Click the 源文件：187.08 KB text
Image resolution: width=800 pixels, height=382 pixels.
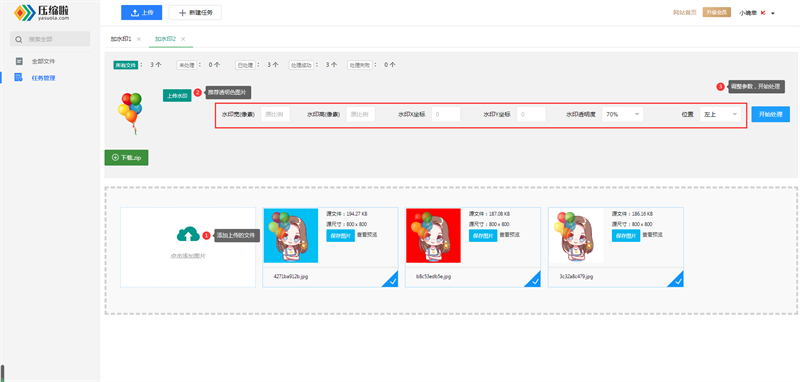click(489, 214)
